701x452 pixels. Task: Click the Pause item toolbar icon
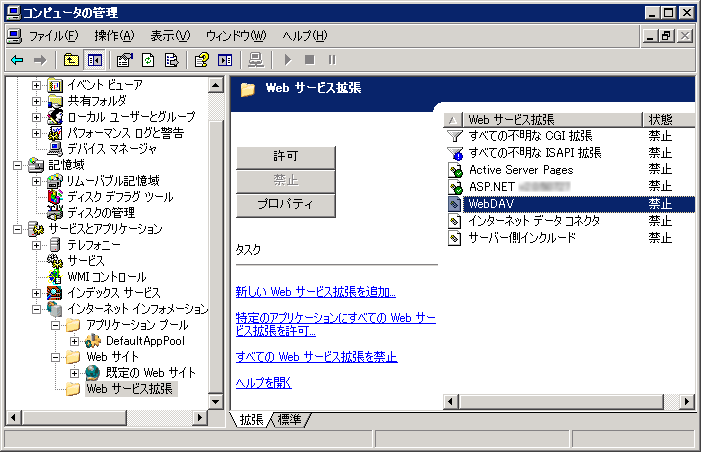332,60
